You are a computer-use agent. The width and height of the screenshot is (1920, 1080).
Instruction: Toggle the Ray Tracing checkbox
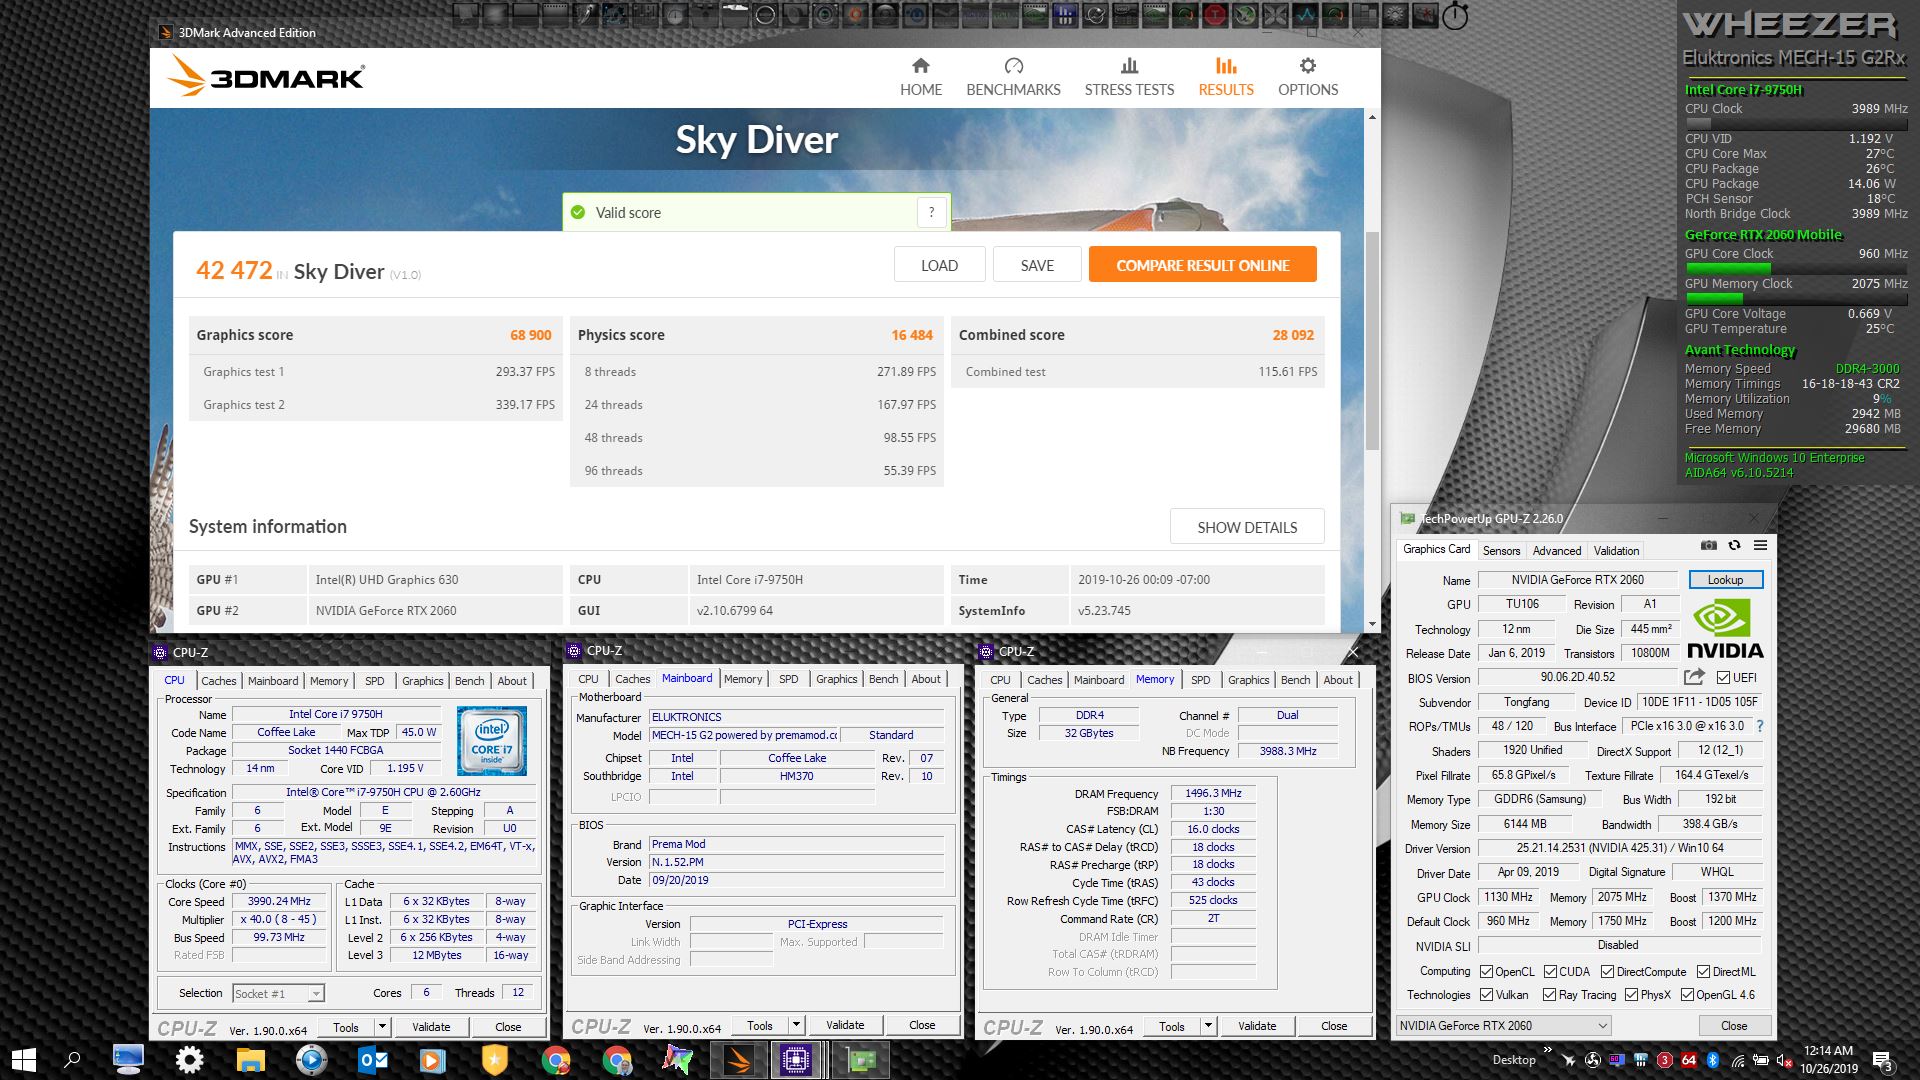1549,994
